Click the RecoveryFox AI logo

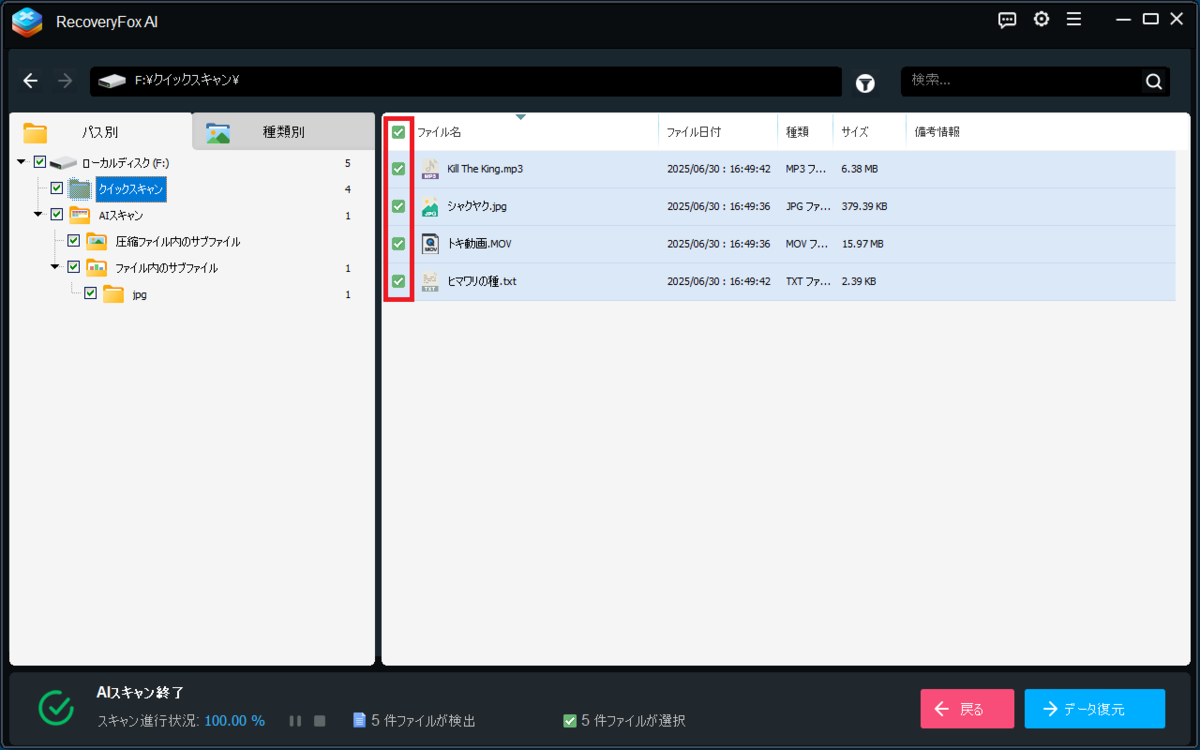pos(27,21)
